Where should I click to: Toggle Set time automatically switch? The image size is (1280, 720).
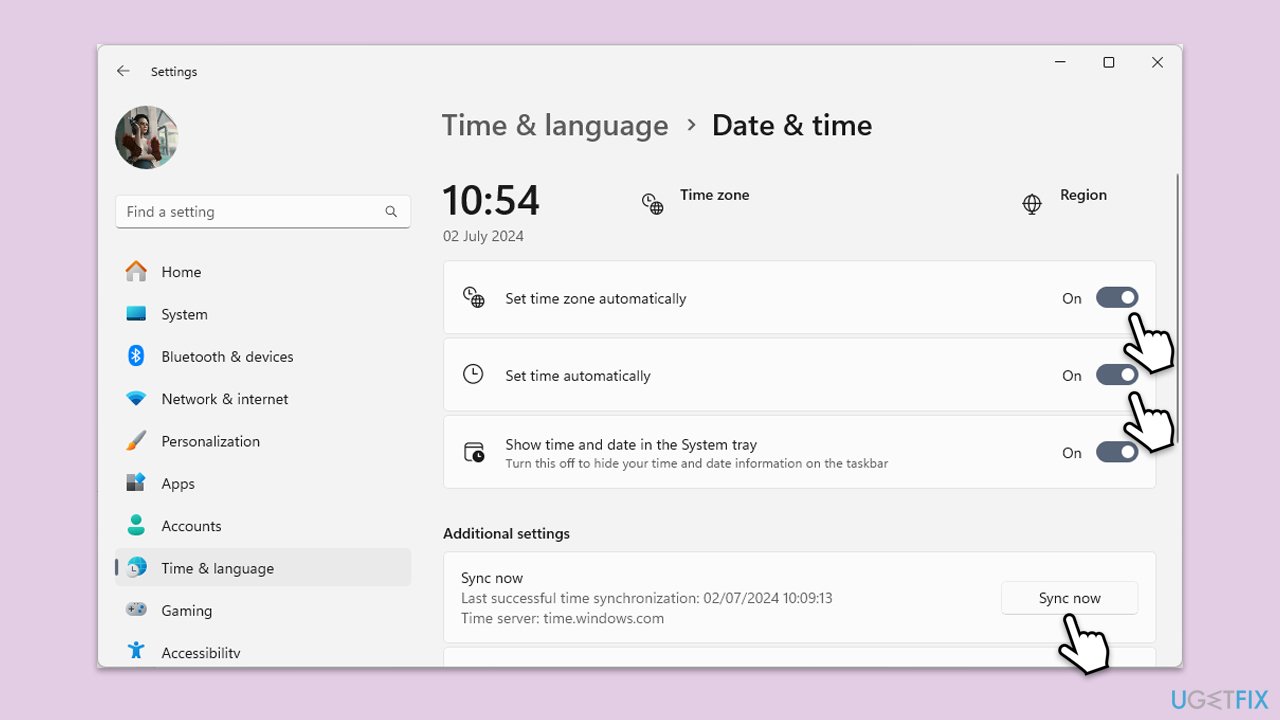point(1117,375)
